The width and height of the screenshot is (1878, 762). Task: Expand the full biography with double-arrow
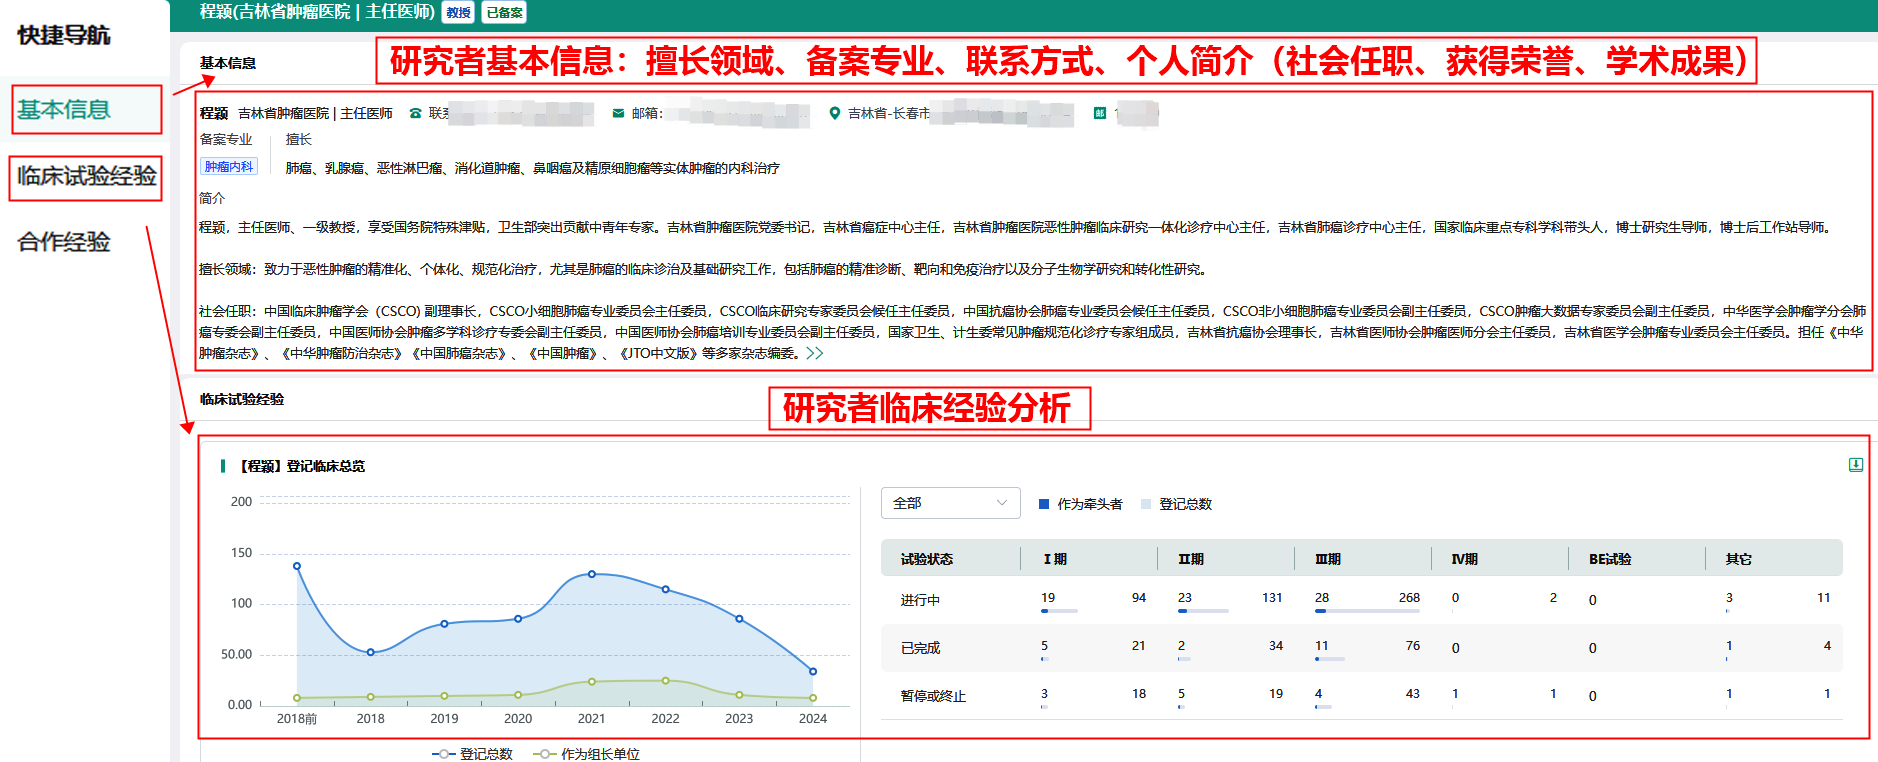pos(815,353)
